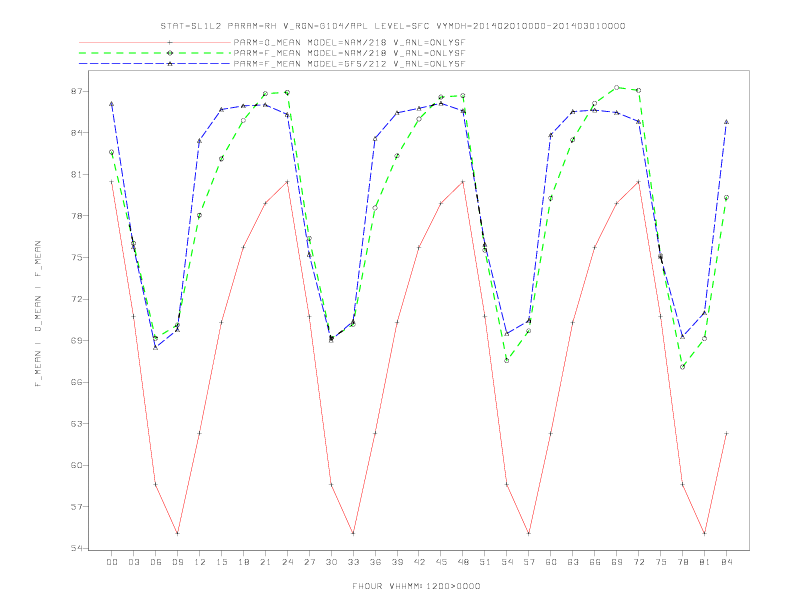Select the green F_MEAN NAM/218 legend label
Screen dimensions: 792x612
349,53
